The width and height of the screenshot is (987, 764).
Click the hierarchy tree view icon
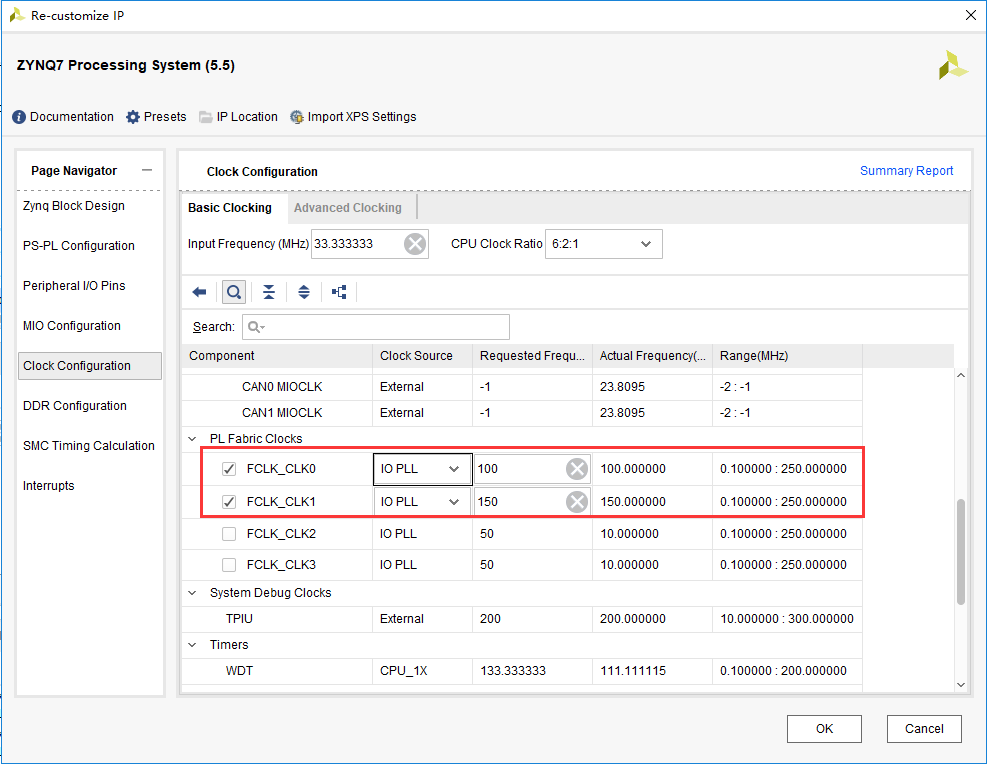coord(339,292)
